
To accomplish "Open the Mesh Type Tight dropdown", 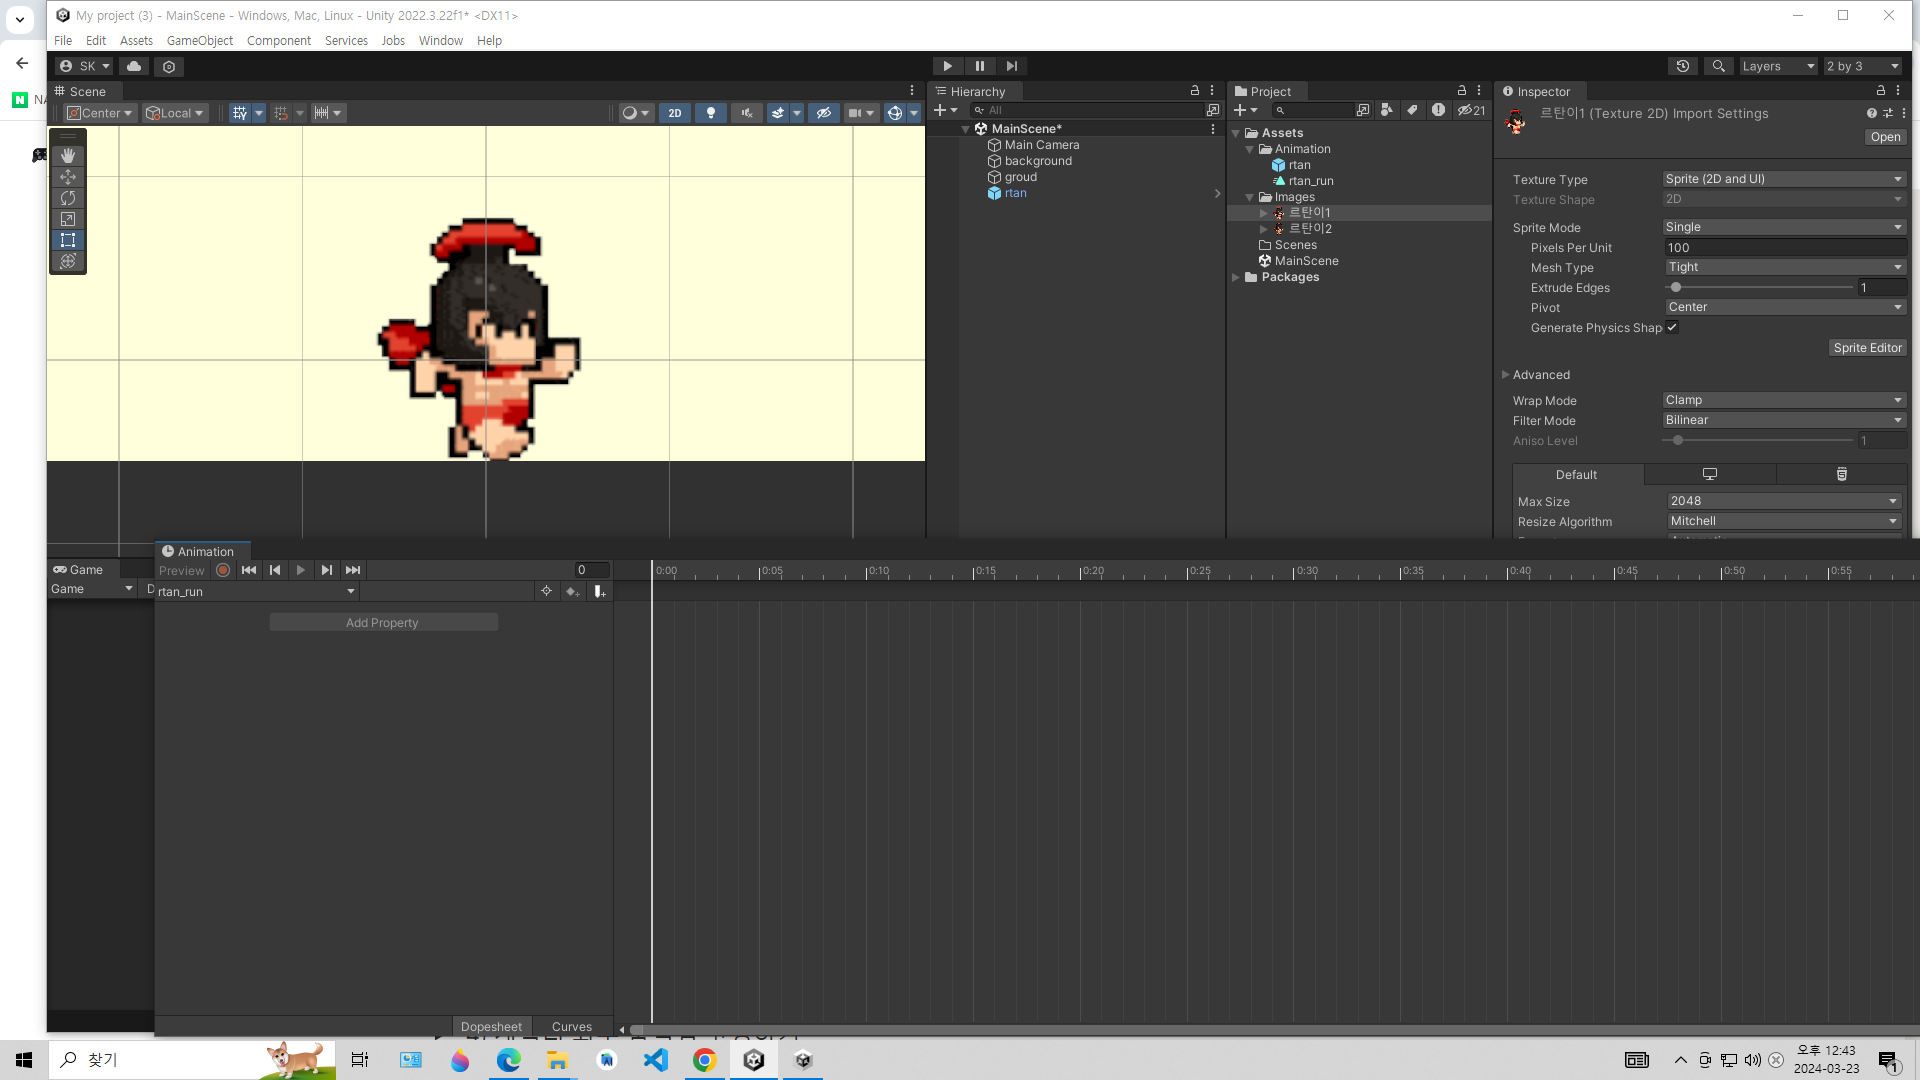I will click(1784, 267).
